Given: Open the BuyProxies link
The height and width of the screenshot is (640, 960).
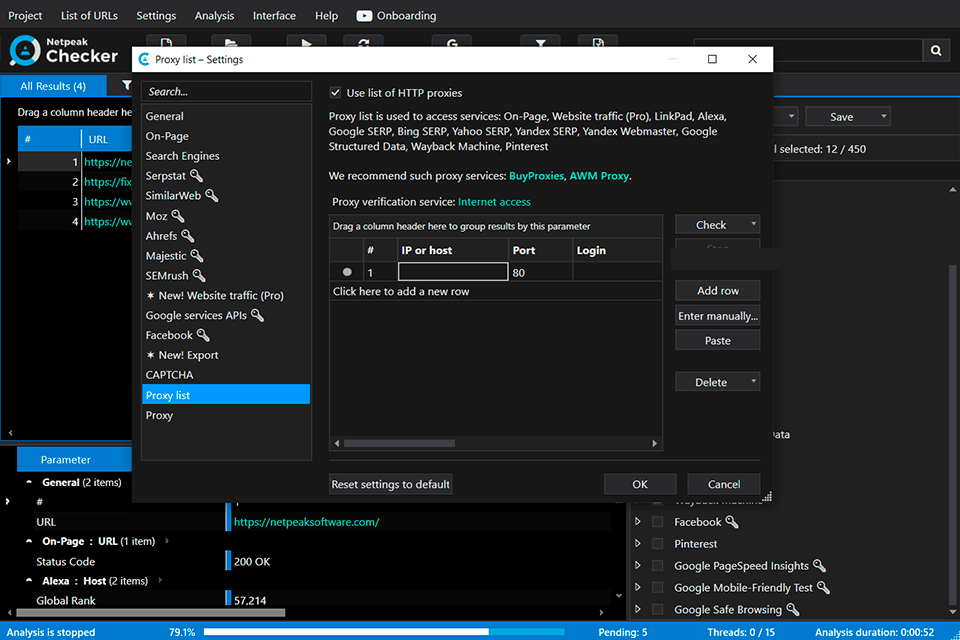Looking at the screenshot, I should pos(536,176).
